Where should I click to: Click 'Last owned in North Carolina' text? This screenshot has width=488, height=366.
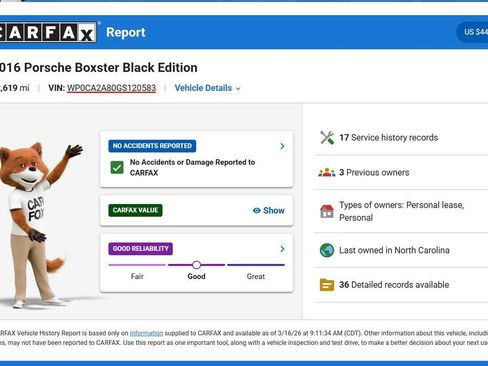(394, 250)
